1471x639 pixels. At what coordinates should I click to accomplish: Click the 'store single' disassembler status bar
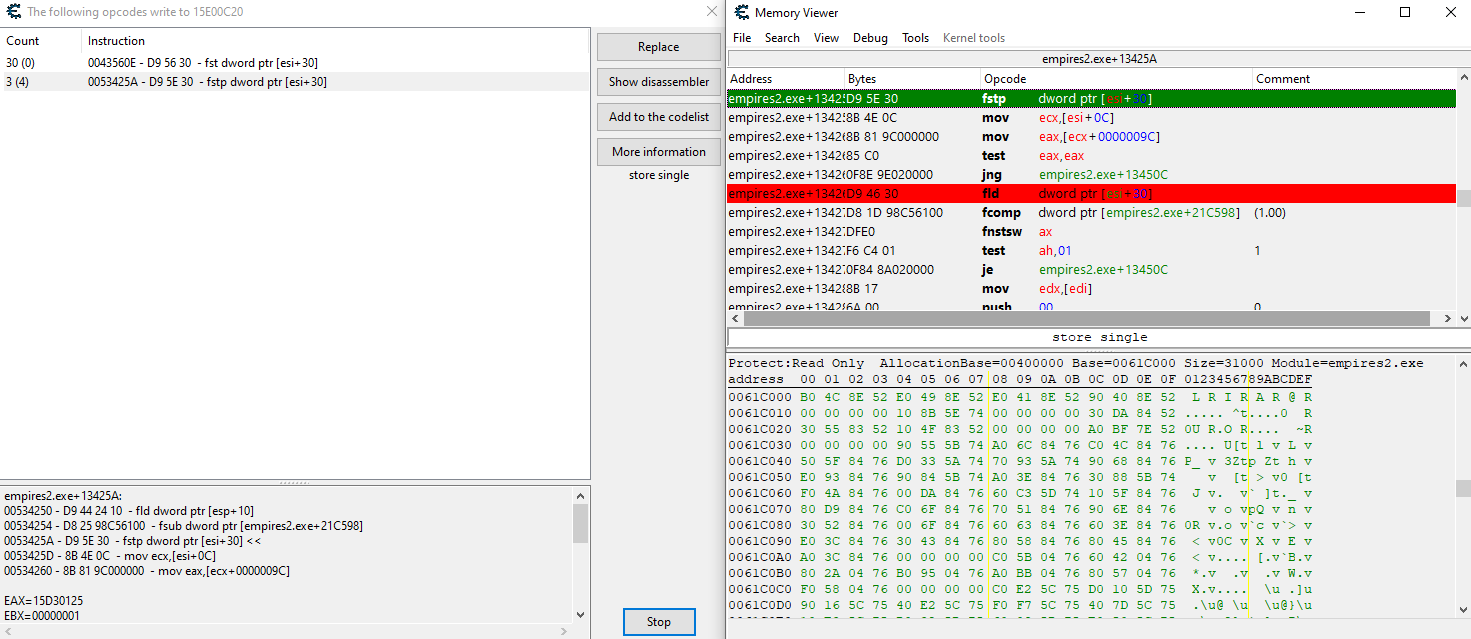pos(1099,337)
